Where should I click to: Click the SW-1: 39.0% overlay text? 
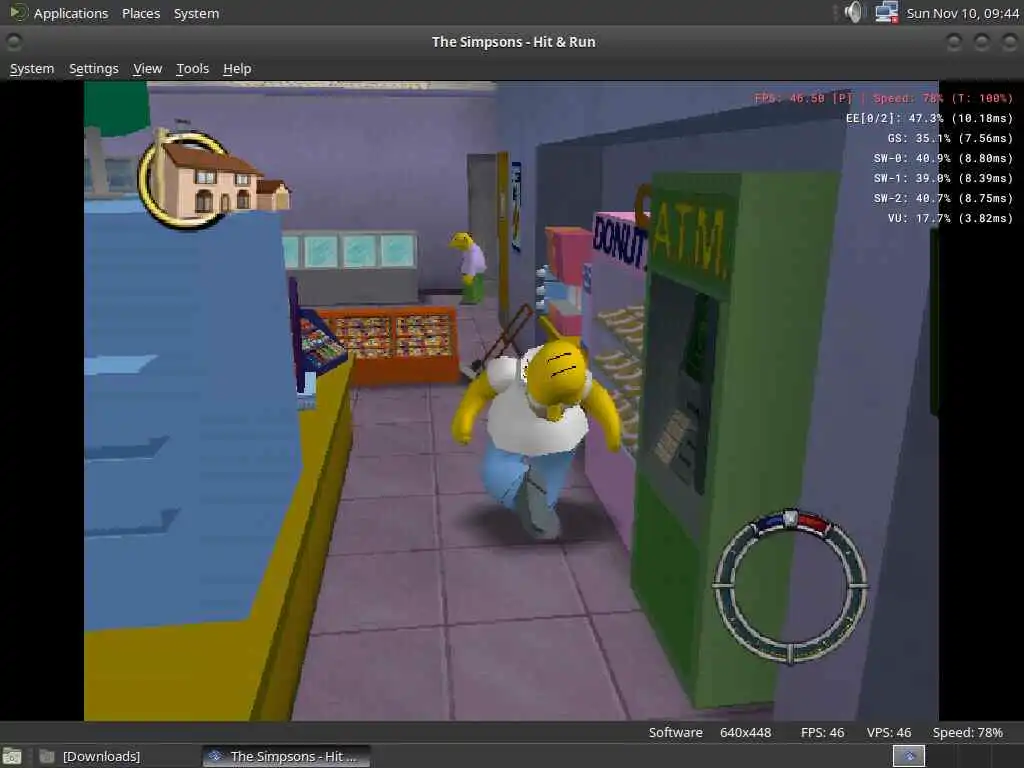click(x=943, y=178)
